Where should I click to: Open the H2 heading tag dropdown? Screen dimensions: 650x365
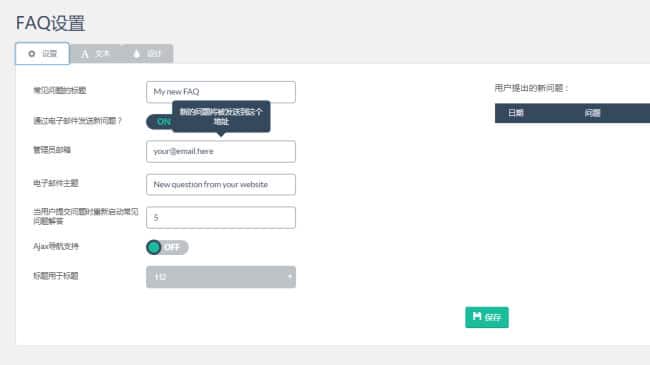pyautogui.click(x=221, y=277)
